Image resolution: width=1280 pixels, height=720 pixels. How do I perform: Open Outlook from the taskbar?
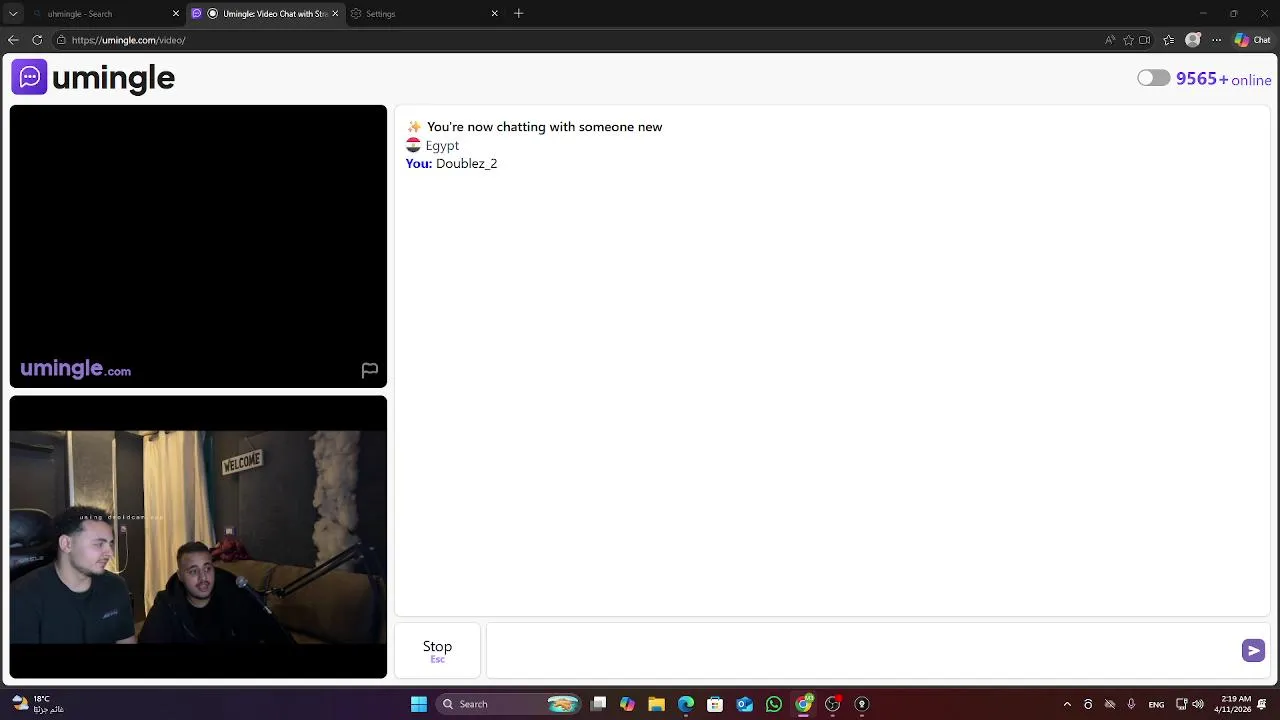[x=745, y=704]
